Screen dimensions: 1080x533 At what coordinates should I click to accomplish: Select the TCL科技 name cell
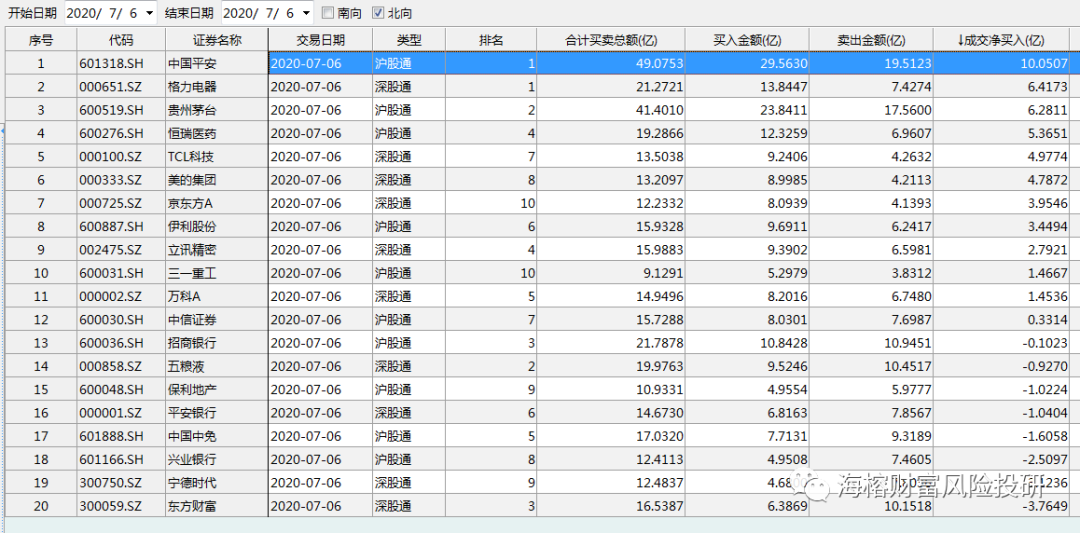[217, 157]
